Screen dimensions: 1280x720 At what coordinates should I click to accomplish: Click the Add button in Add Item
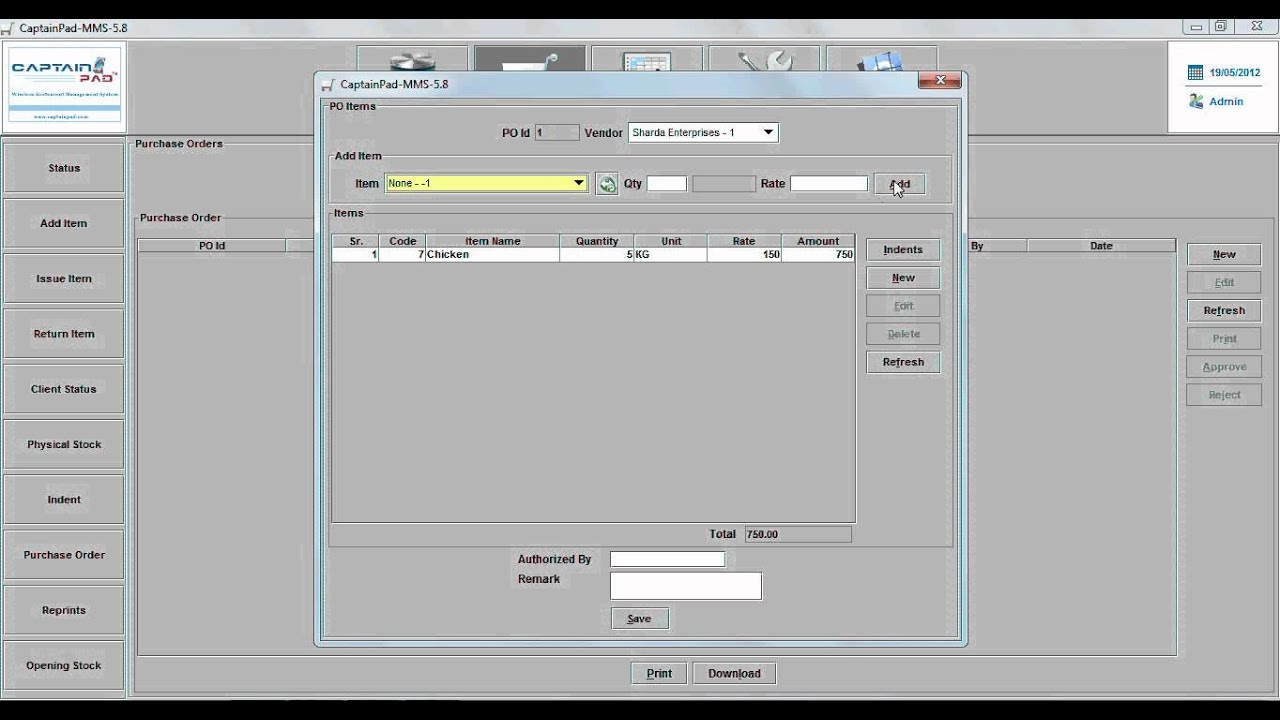899,184
